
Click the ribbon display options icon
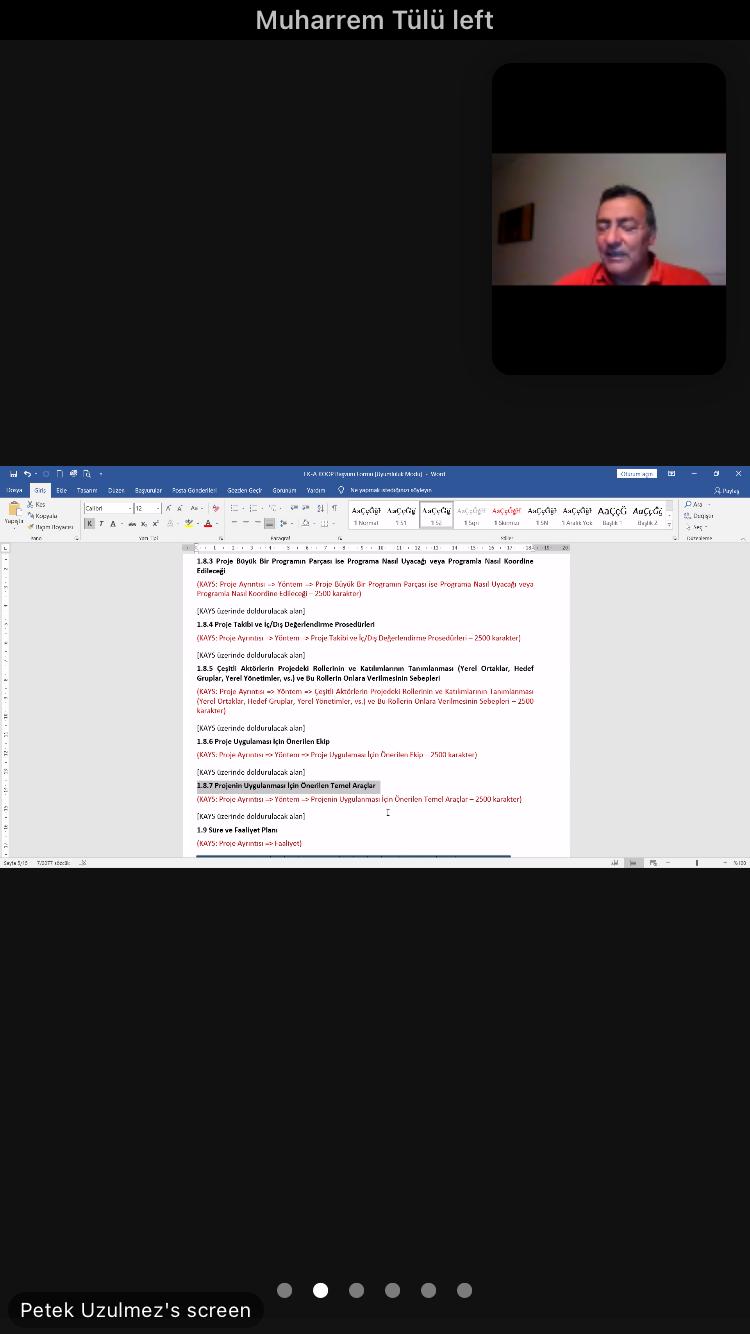coord(671,473)
